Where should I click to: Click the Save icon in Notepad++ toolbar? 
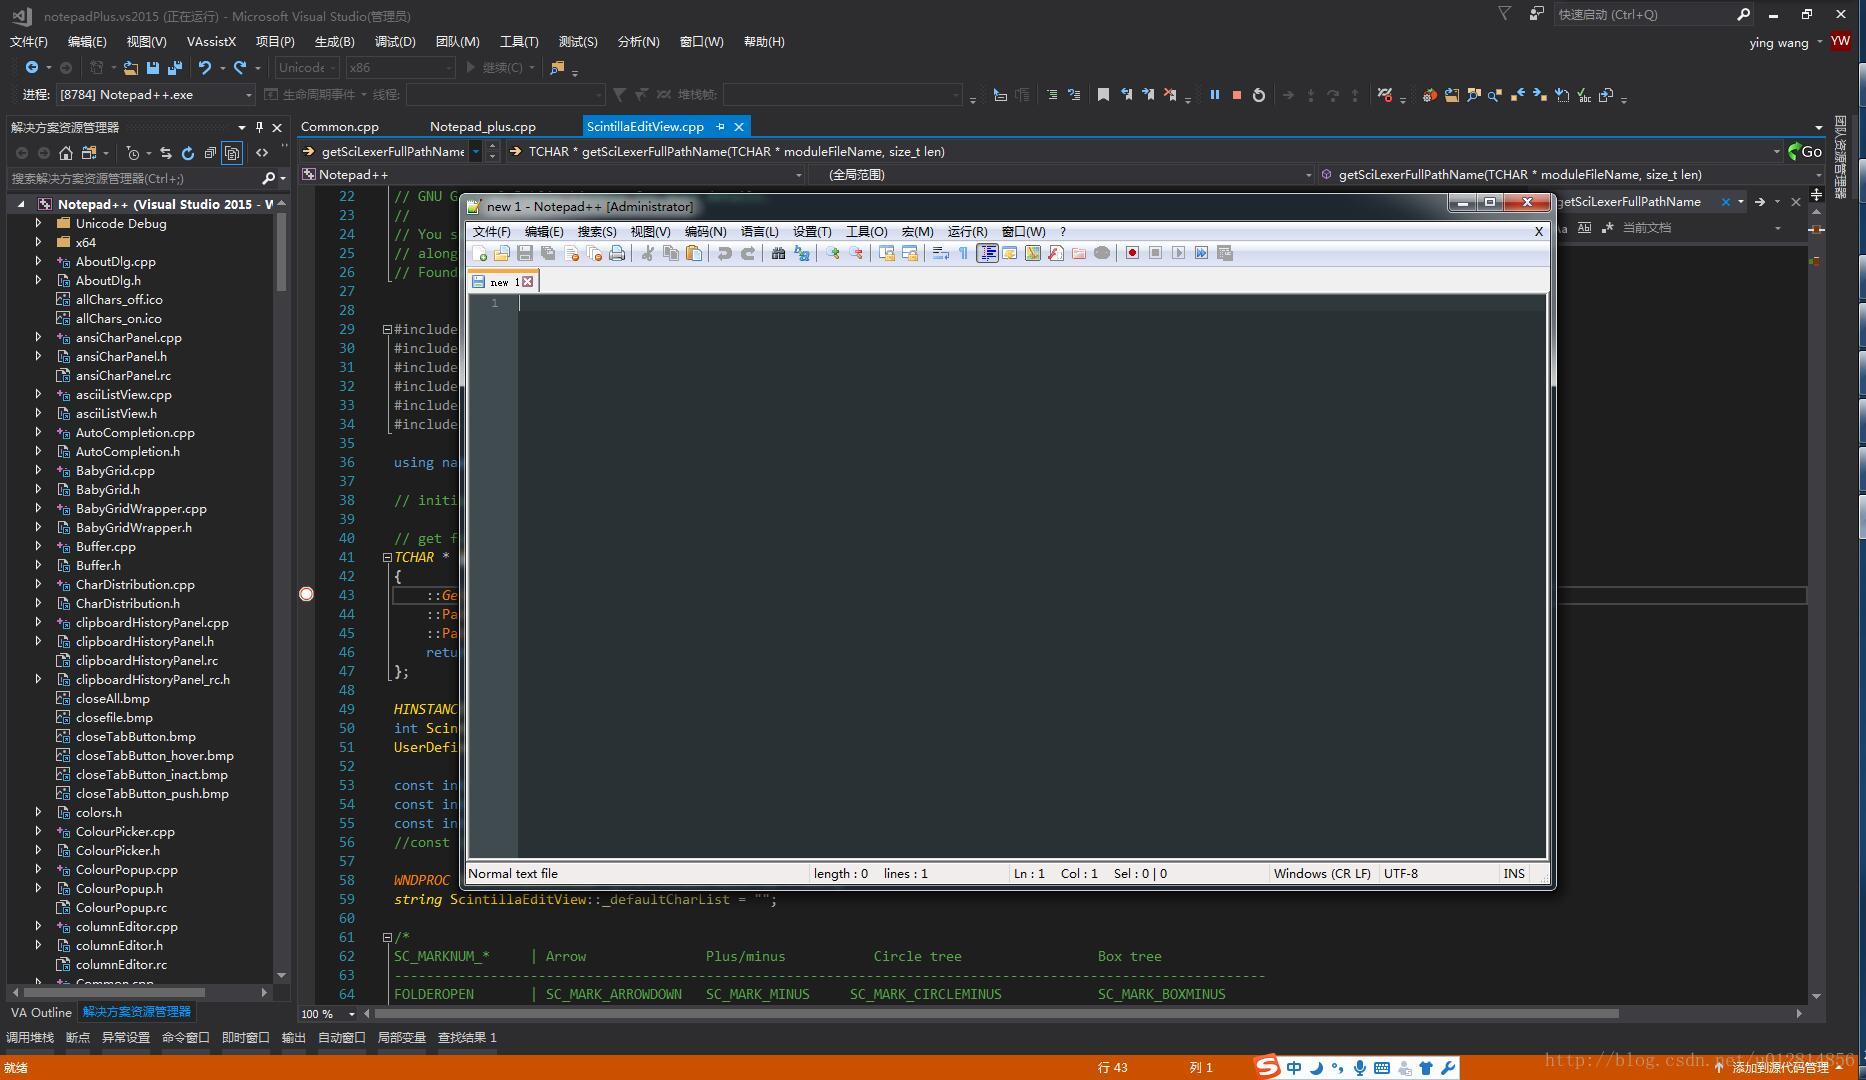coord(525,253)
